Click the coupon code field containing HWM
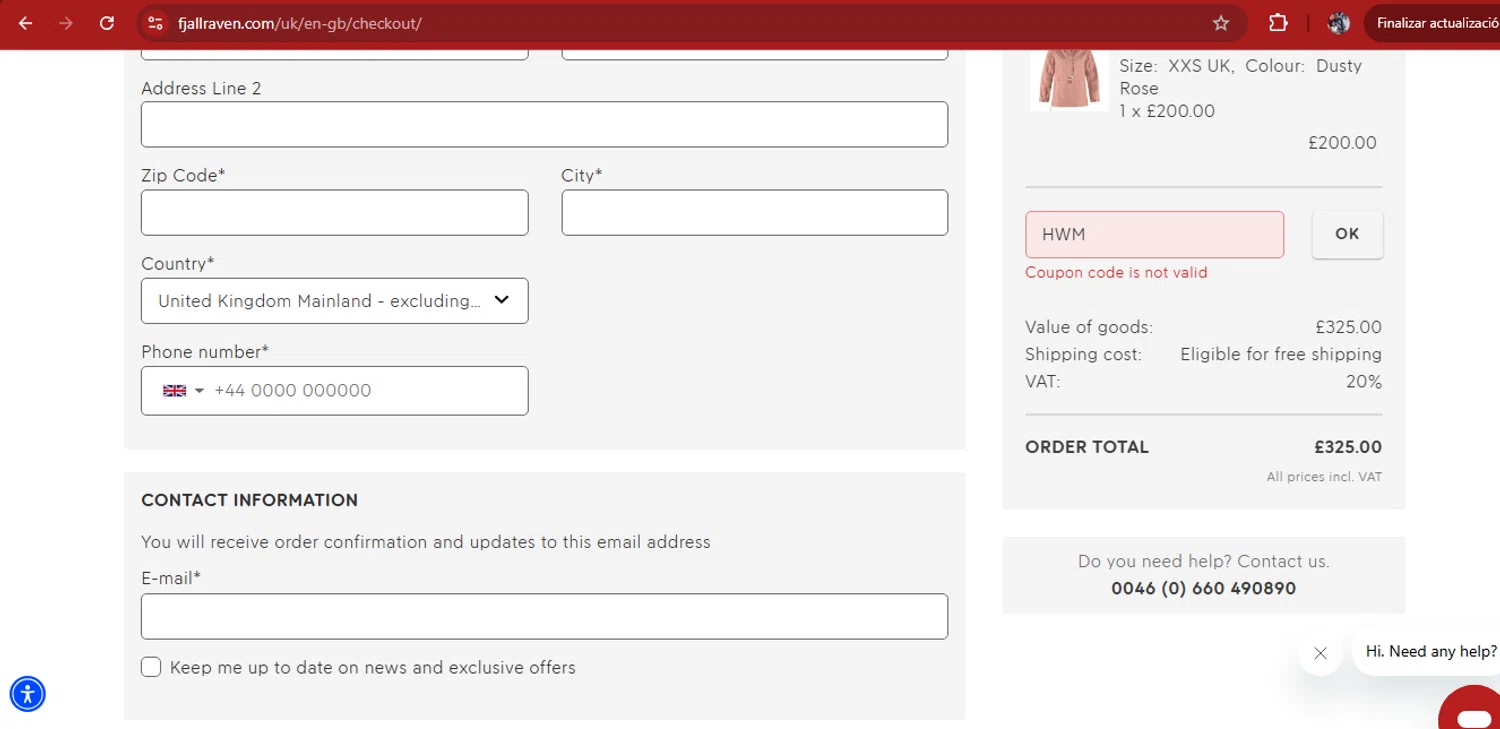This screenshot has height=729, width=1500. click(1154, 234)
